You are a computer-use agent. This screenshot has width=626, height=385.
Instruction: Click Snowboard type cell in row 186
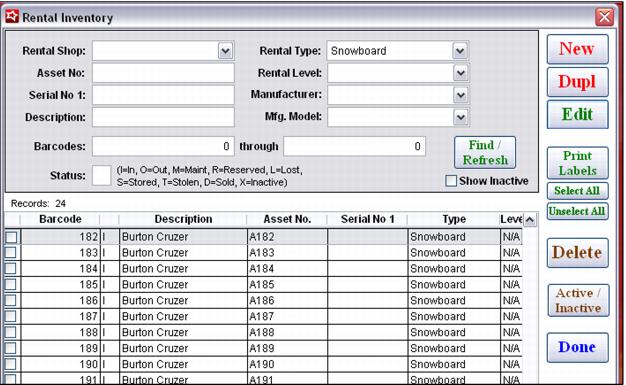(454, 301)
